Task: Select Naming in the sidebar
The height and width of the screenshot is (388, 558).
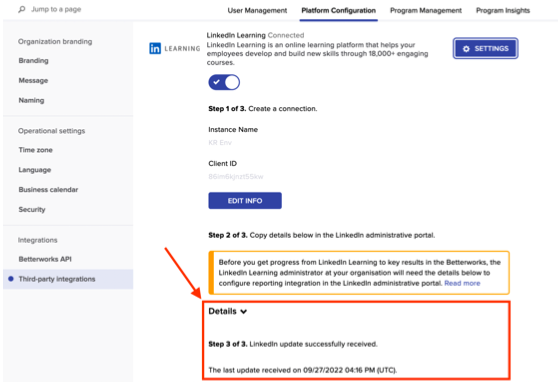Action: click(31, 101)
